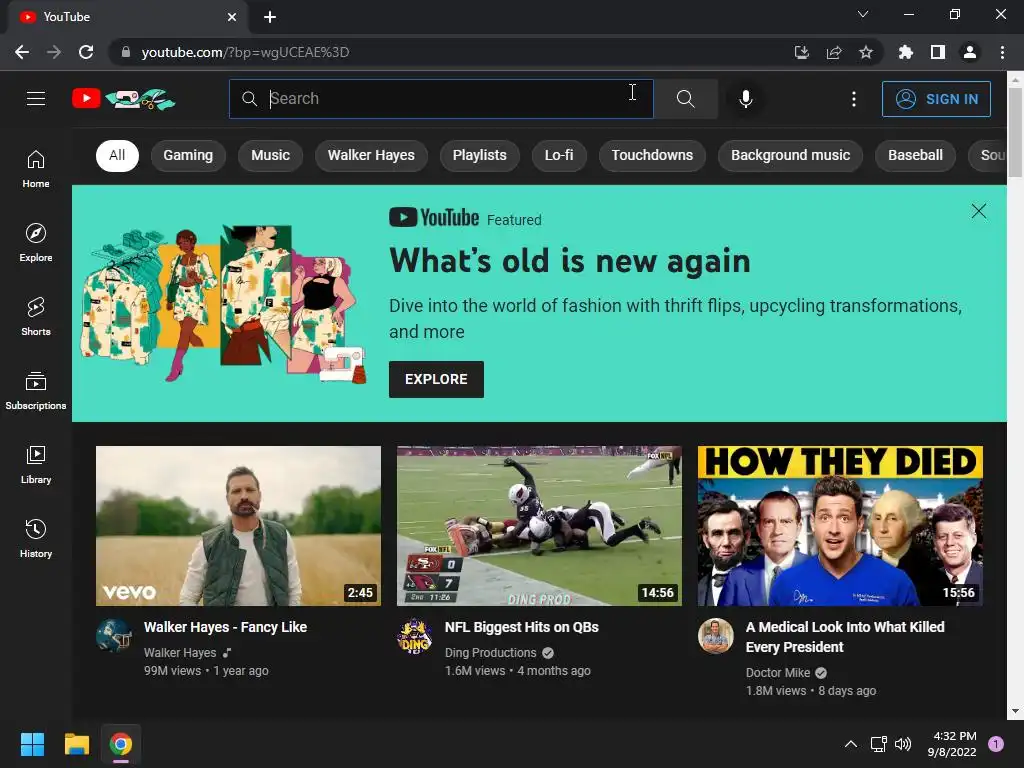The width and height of the screenshot is (1024, 768).
Task: Open the Windows Start menu
Action: click(33, 744)
